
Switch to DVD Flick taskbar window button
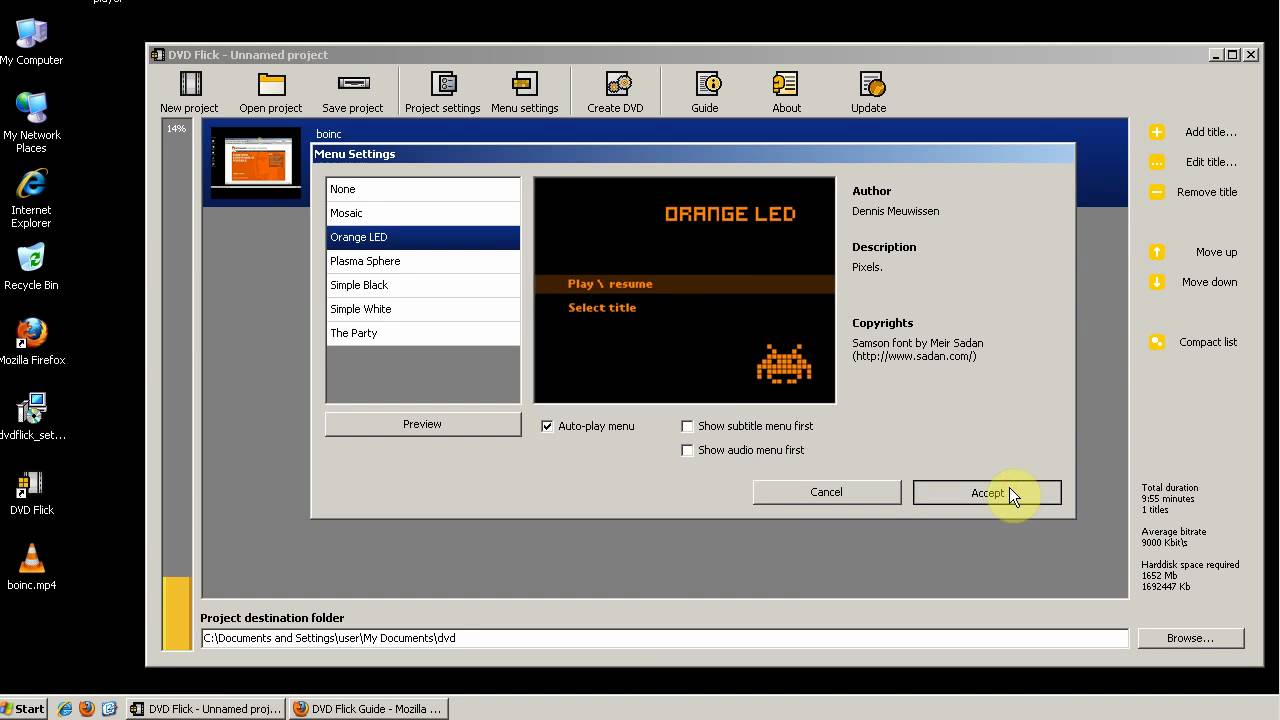click(206, 709)
